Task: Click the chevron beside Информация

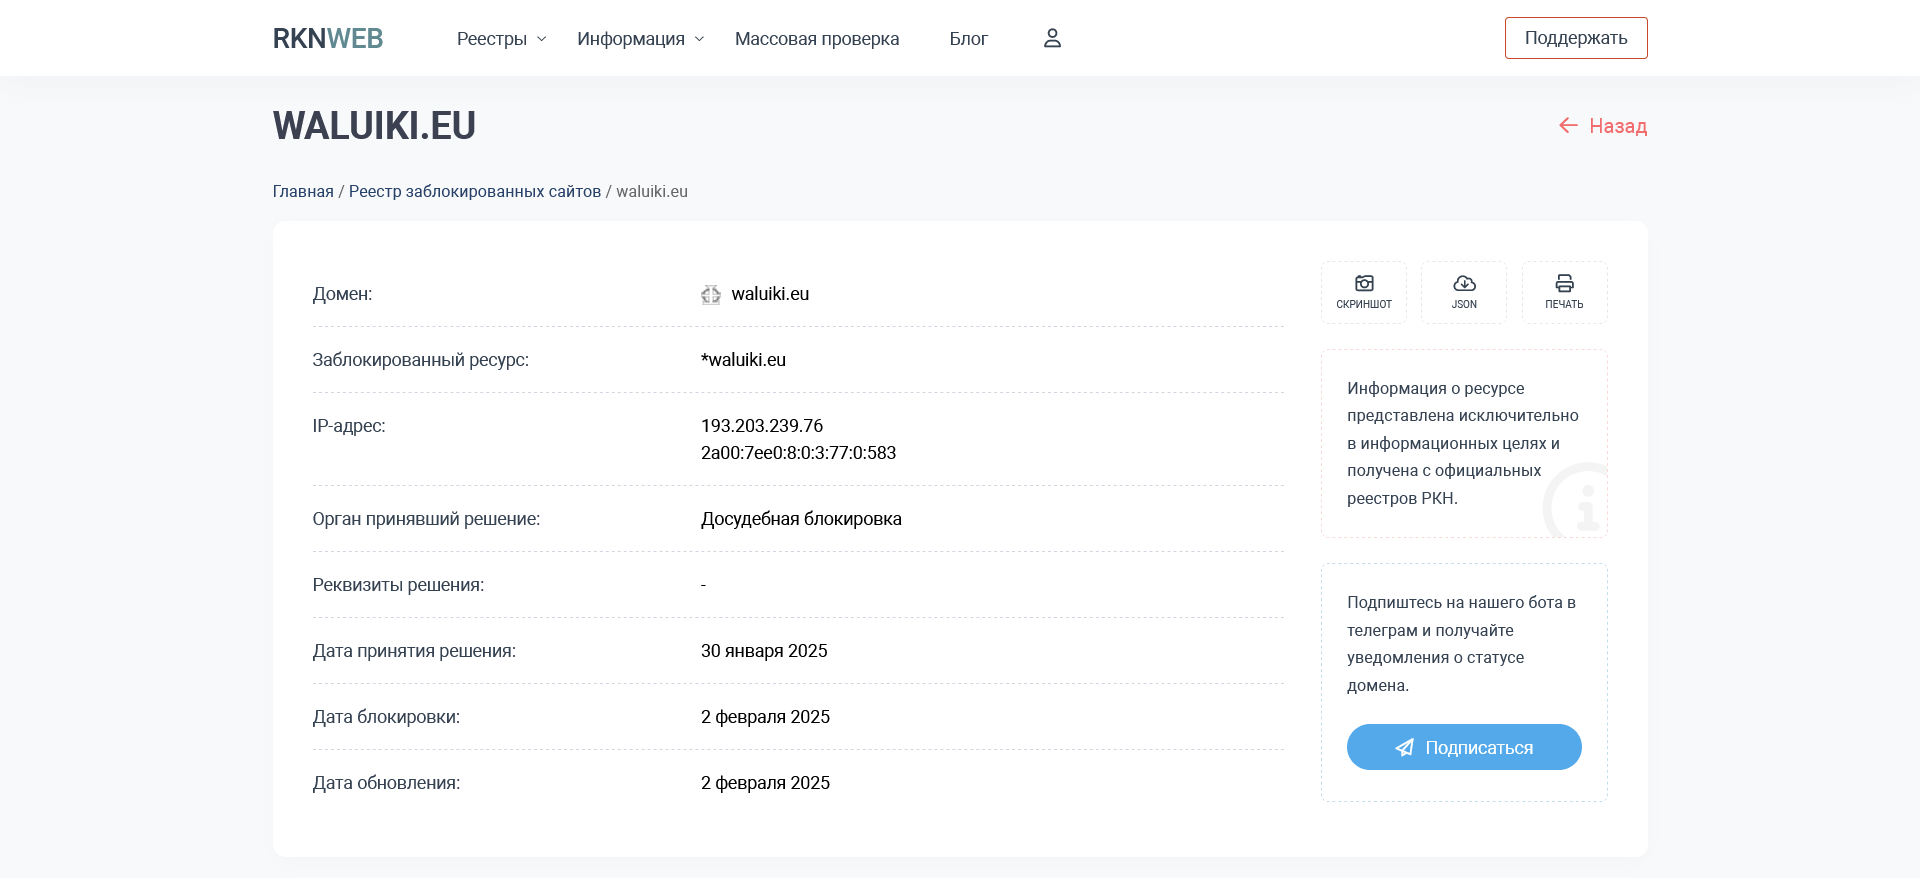Action: 700,39
